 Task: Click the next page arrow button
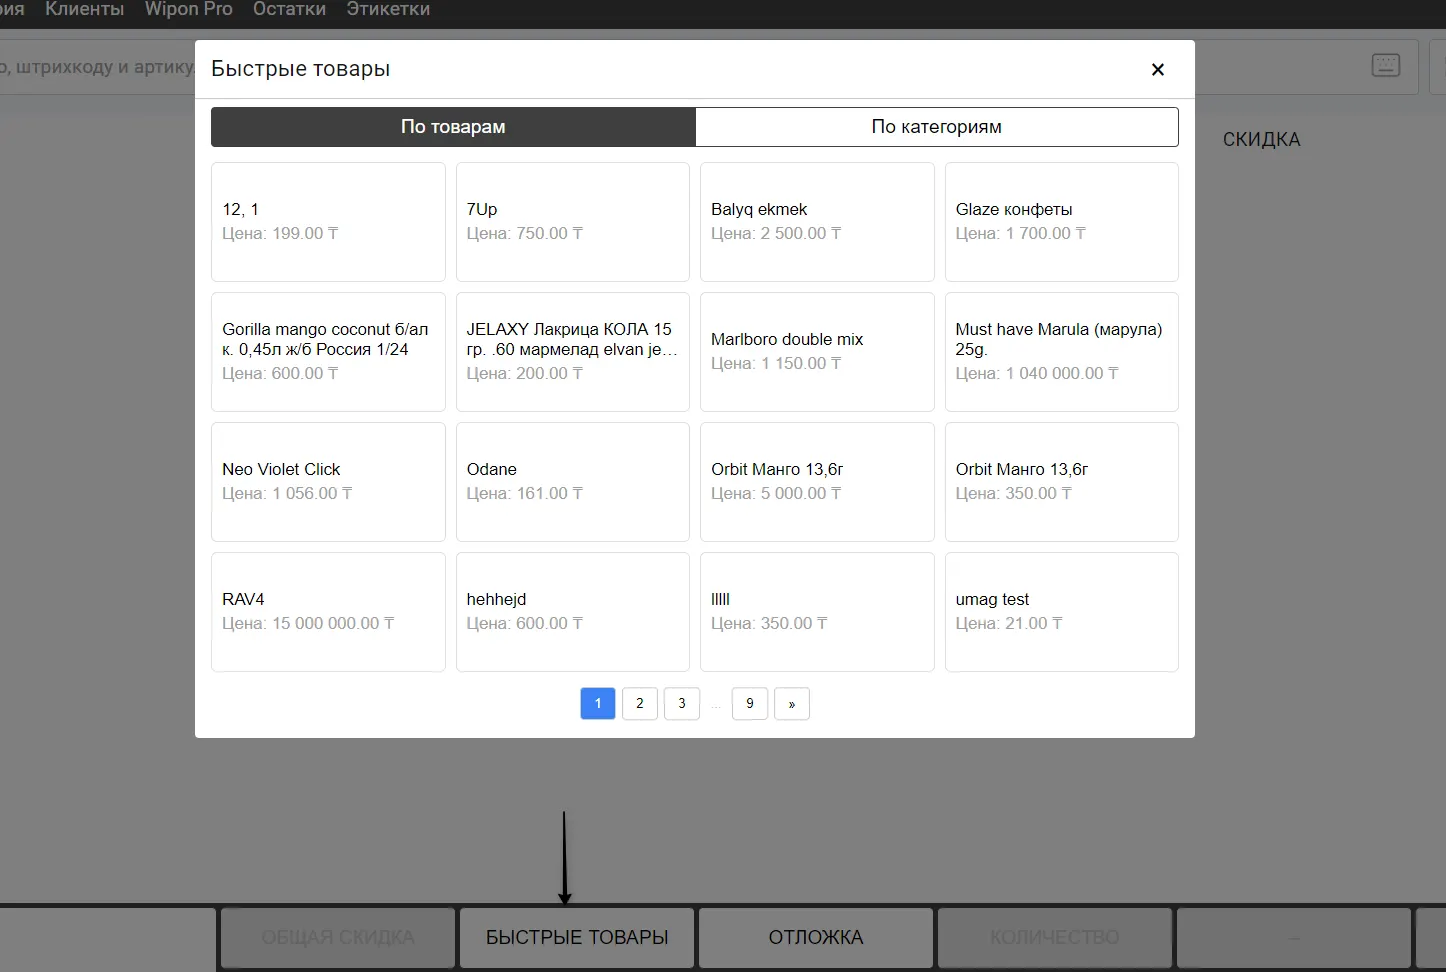(791, 704)
